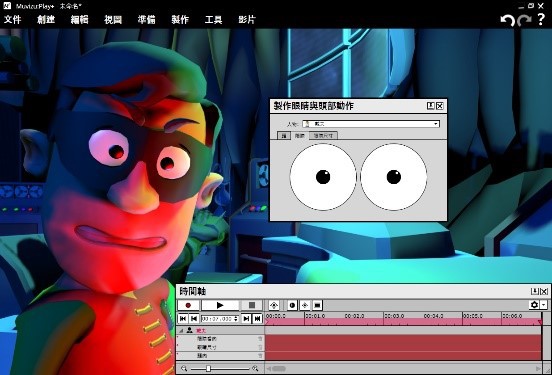Close the timeline panel
Screen dimensions: 552x375
coord(544,291)
